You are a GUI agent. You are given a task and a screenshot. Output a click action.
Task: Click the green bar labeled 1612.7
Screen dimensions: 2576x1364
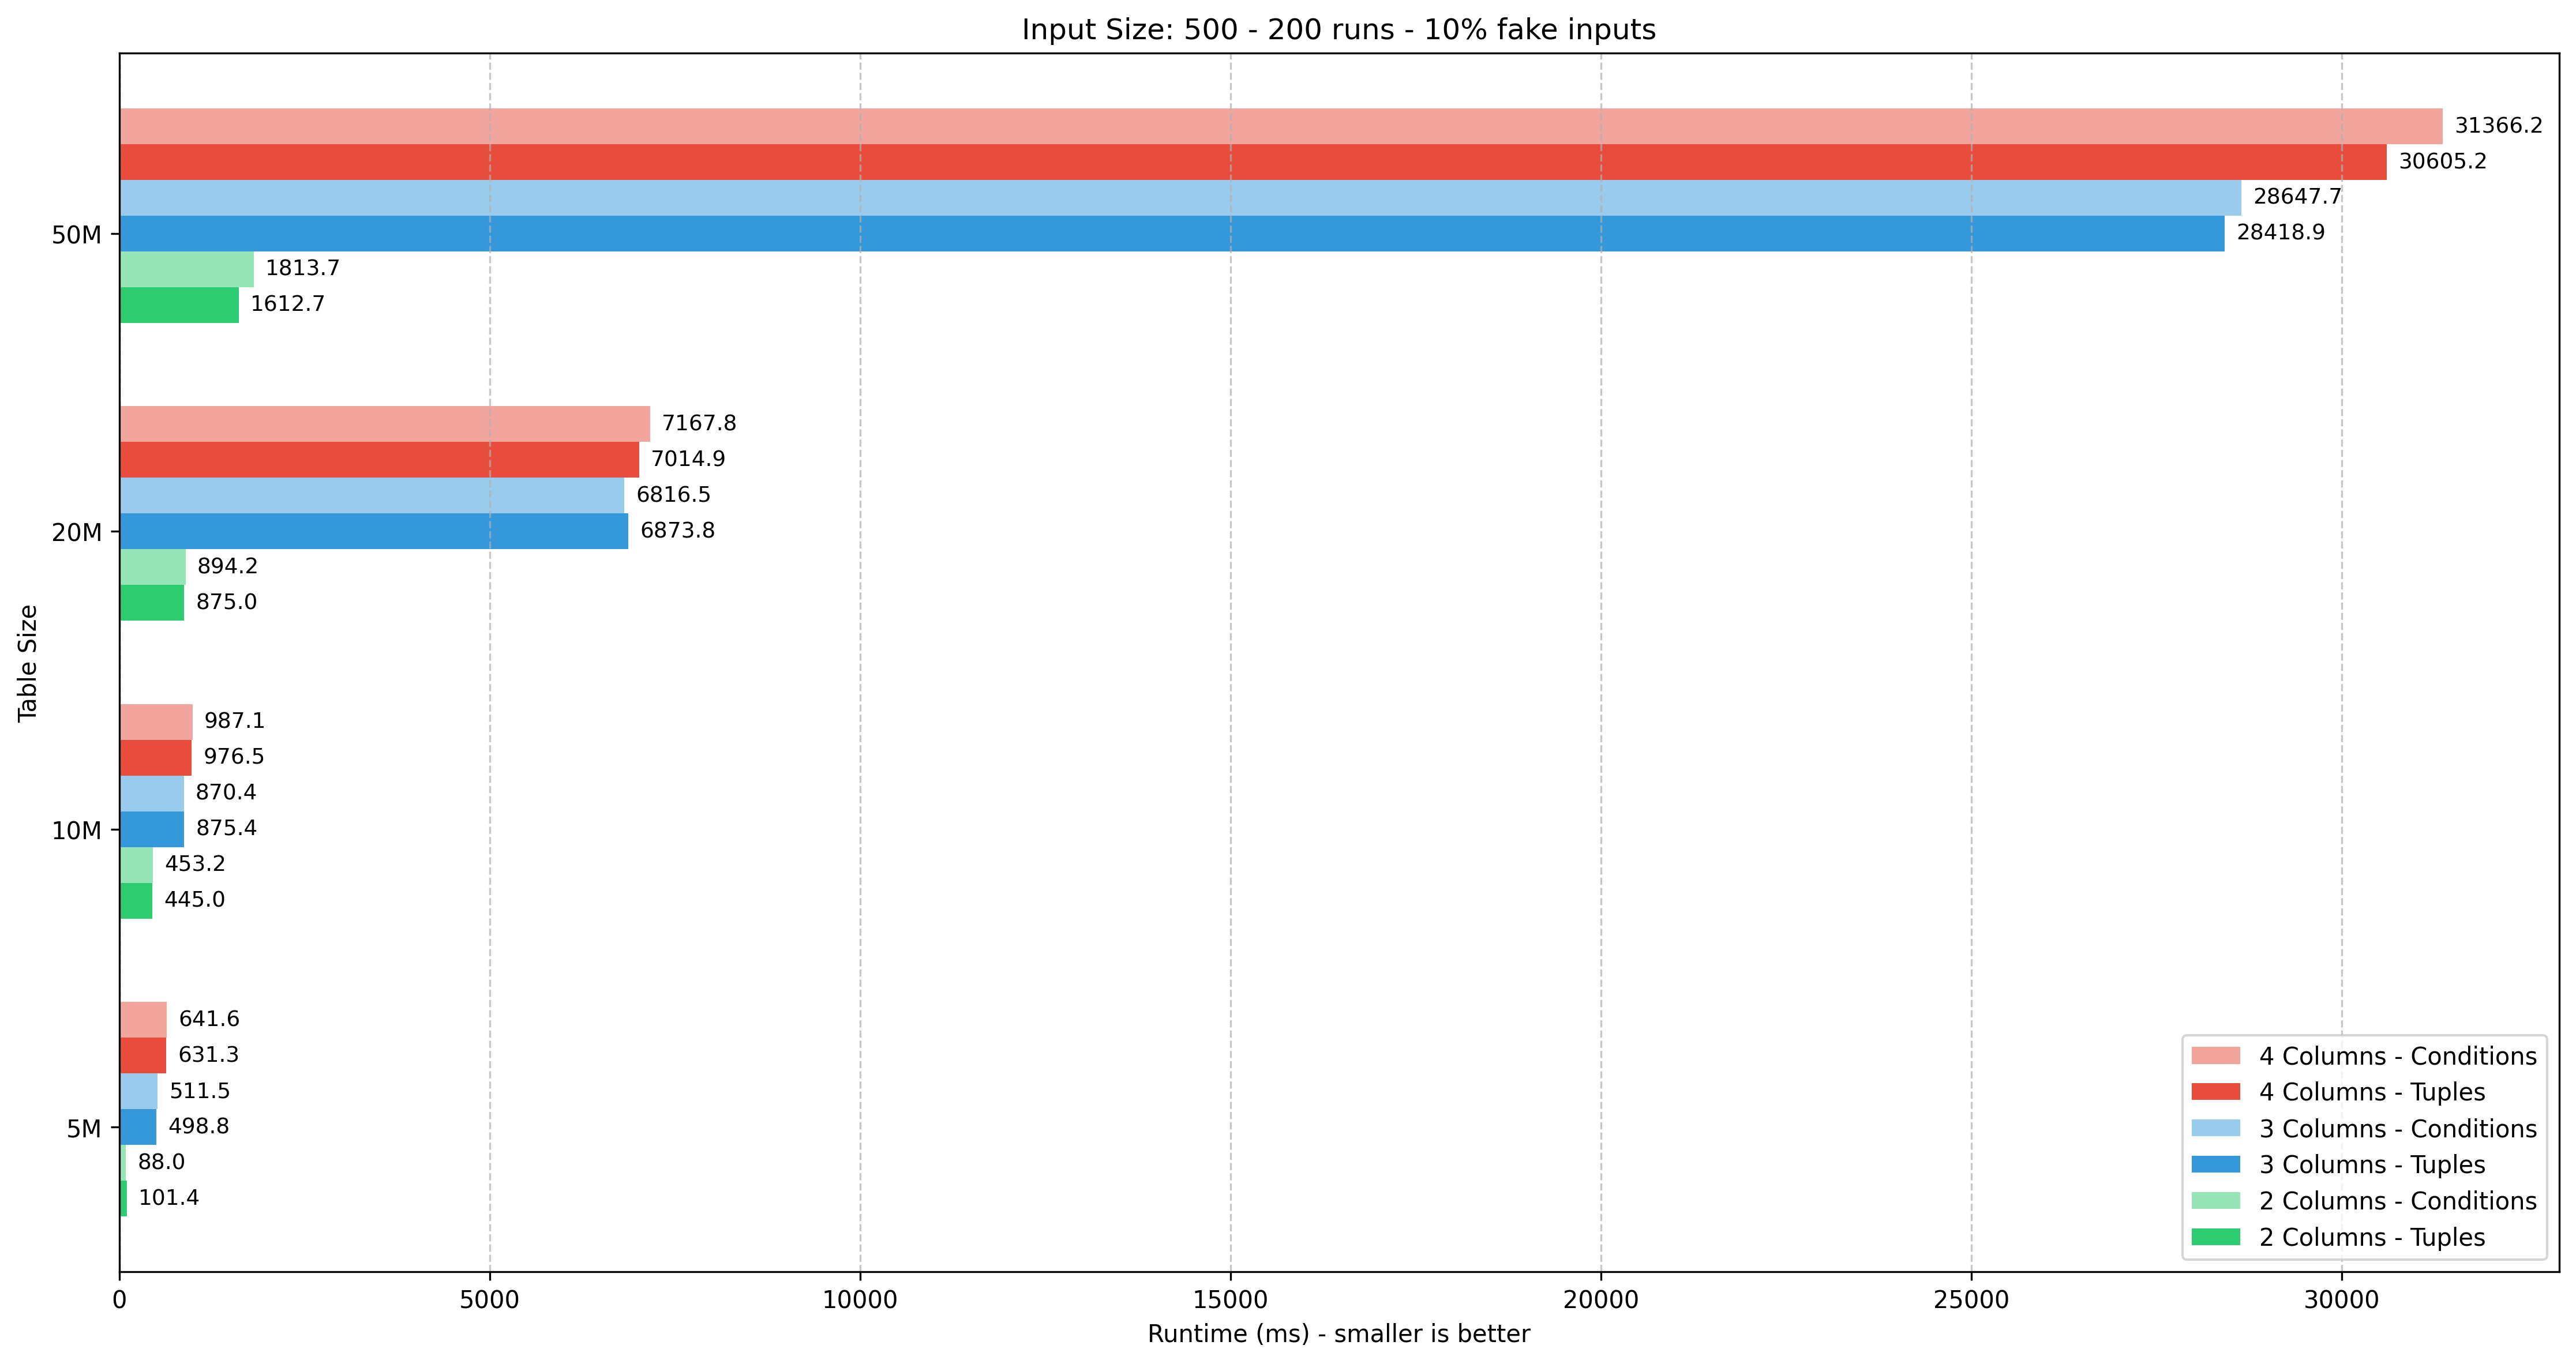tap(179, 305)
